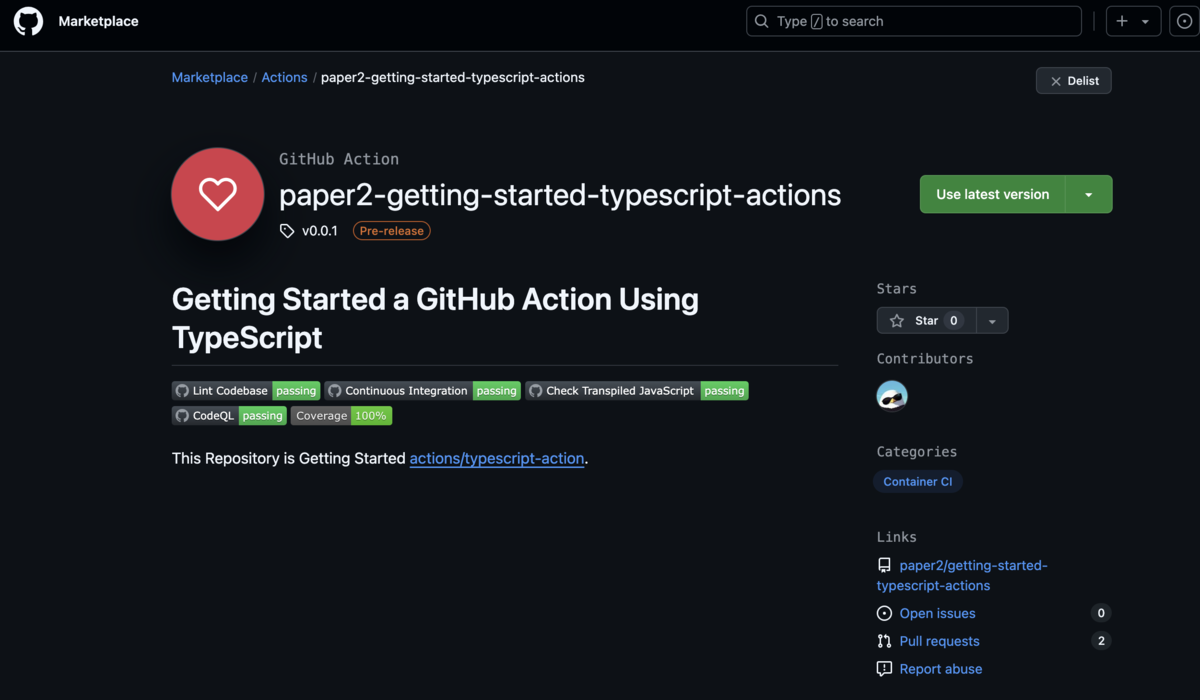Open the Container CI category
Viewport: 1200px width, 700px height.
pos(918,481)
